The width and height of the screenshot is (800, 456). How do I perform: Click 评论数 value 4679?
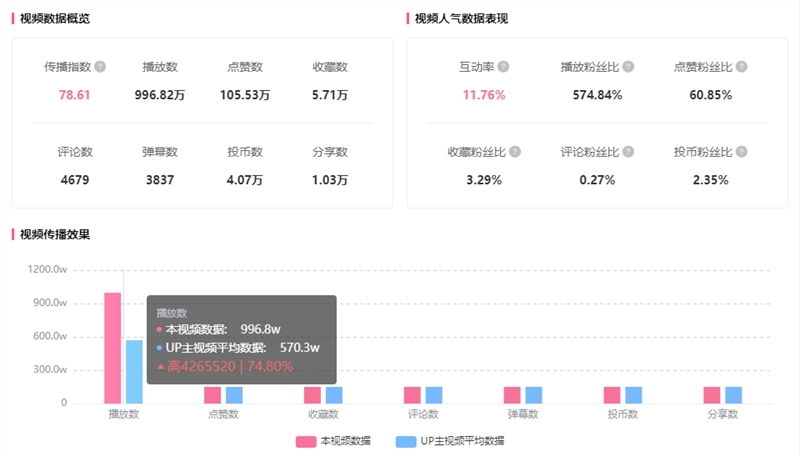pos(74,180)
